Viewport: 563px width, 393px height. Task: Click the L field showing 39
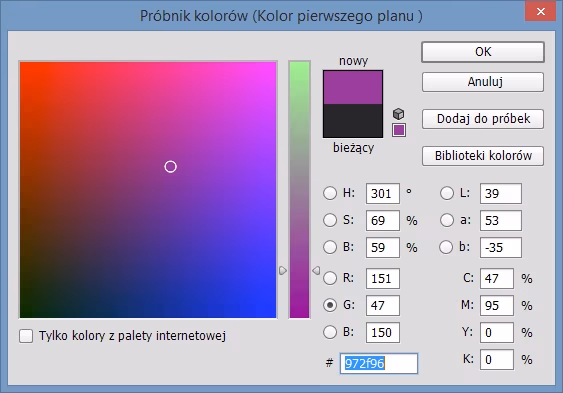[501, 193]
